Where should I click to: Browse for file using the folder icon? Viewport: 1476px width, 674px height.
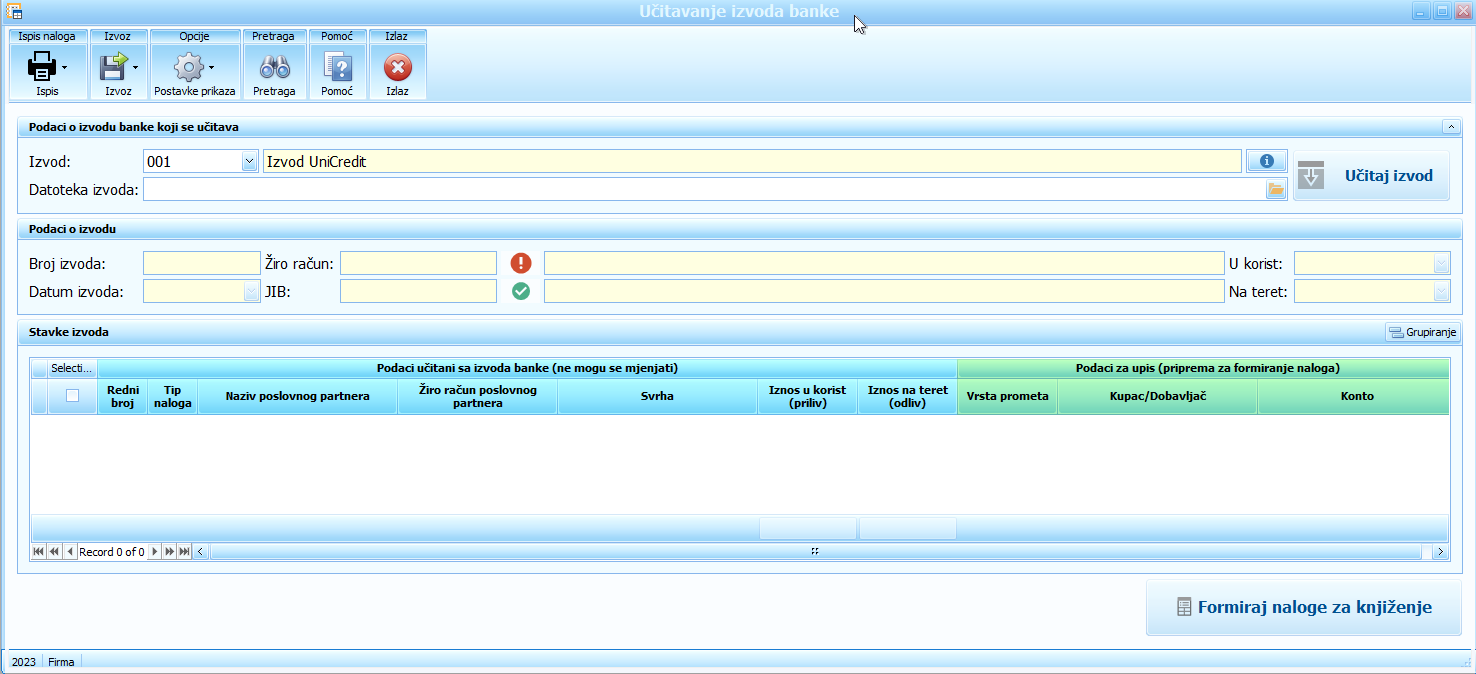1276,189
